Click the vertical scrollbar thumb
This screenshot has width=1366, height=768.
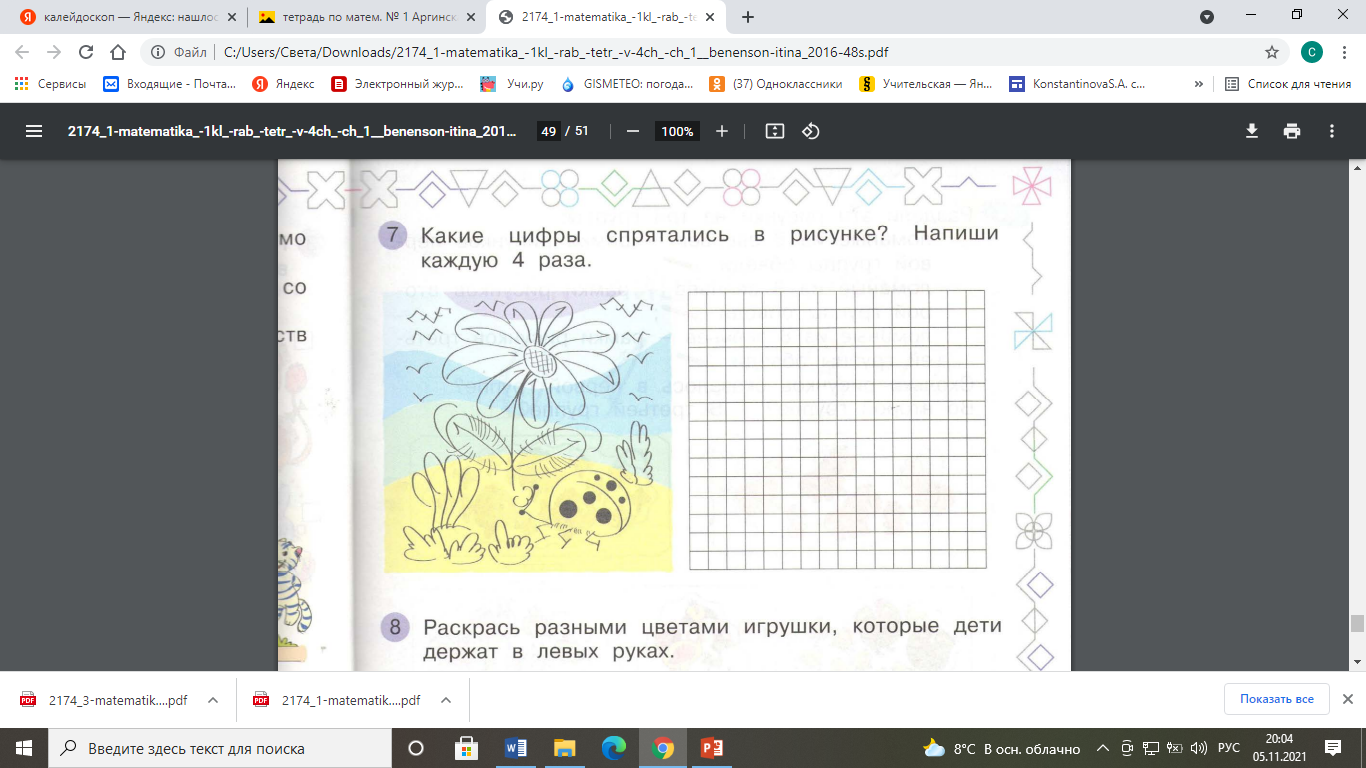[1357, 623]
